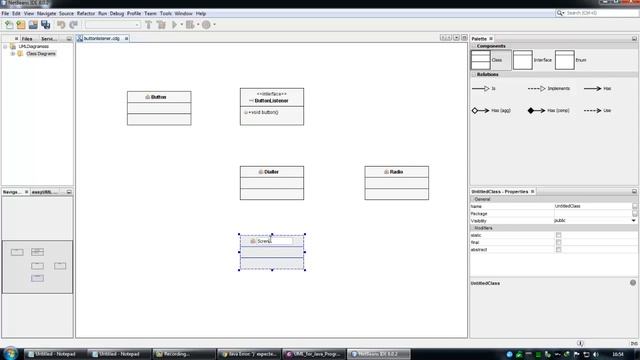The image size is (640, 360).
Task: Collapse the General properties section
Action: pos(473,199)
